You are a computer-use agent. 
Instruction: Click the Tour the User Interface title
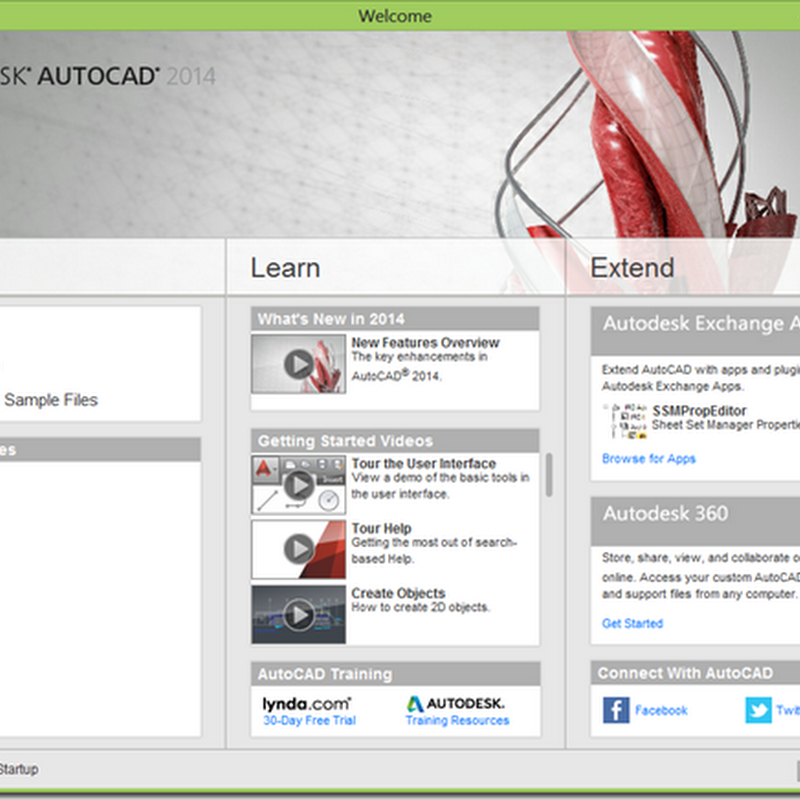[423, 464]
